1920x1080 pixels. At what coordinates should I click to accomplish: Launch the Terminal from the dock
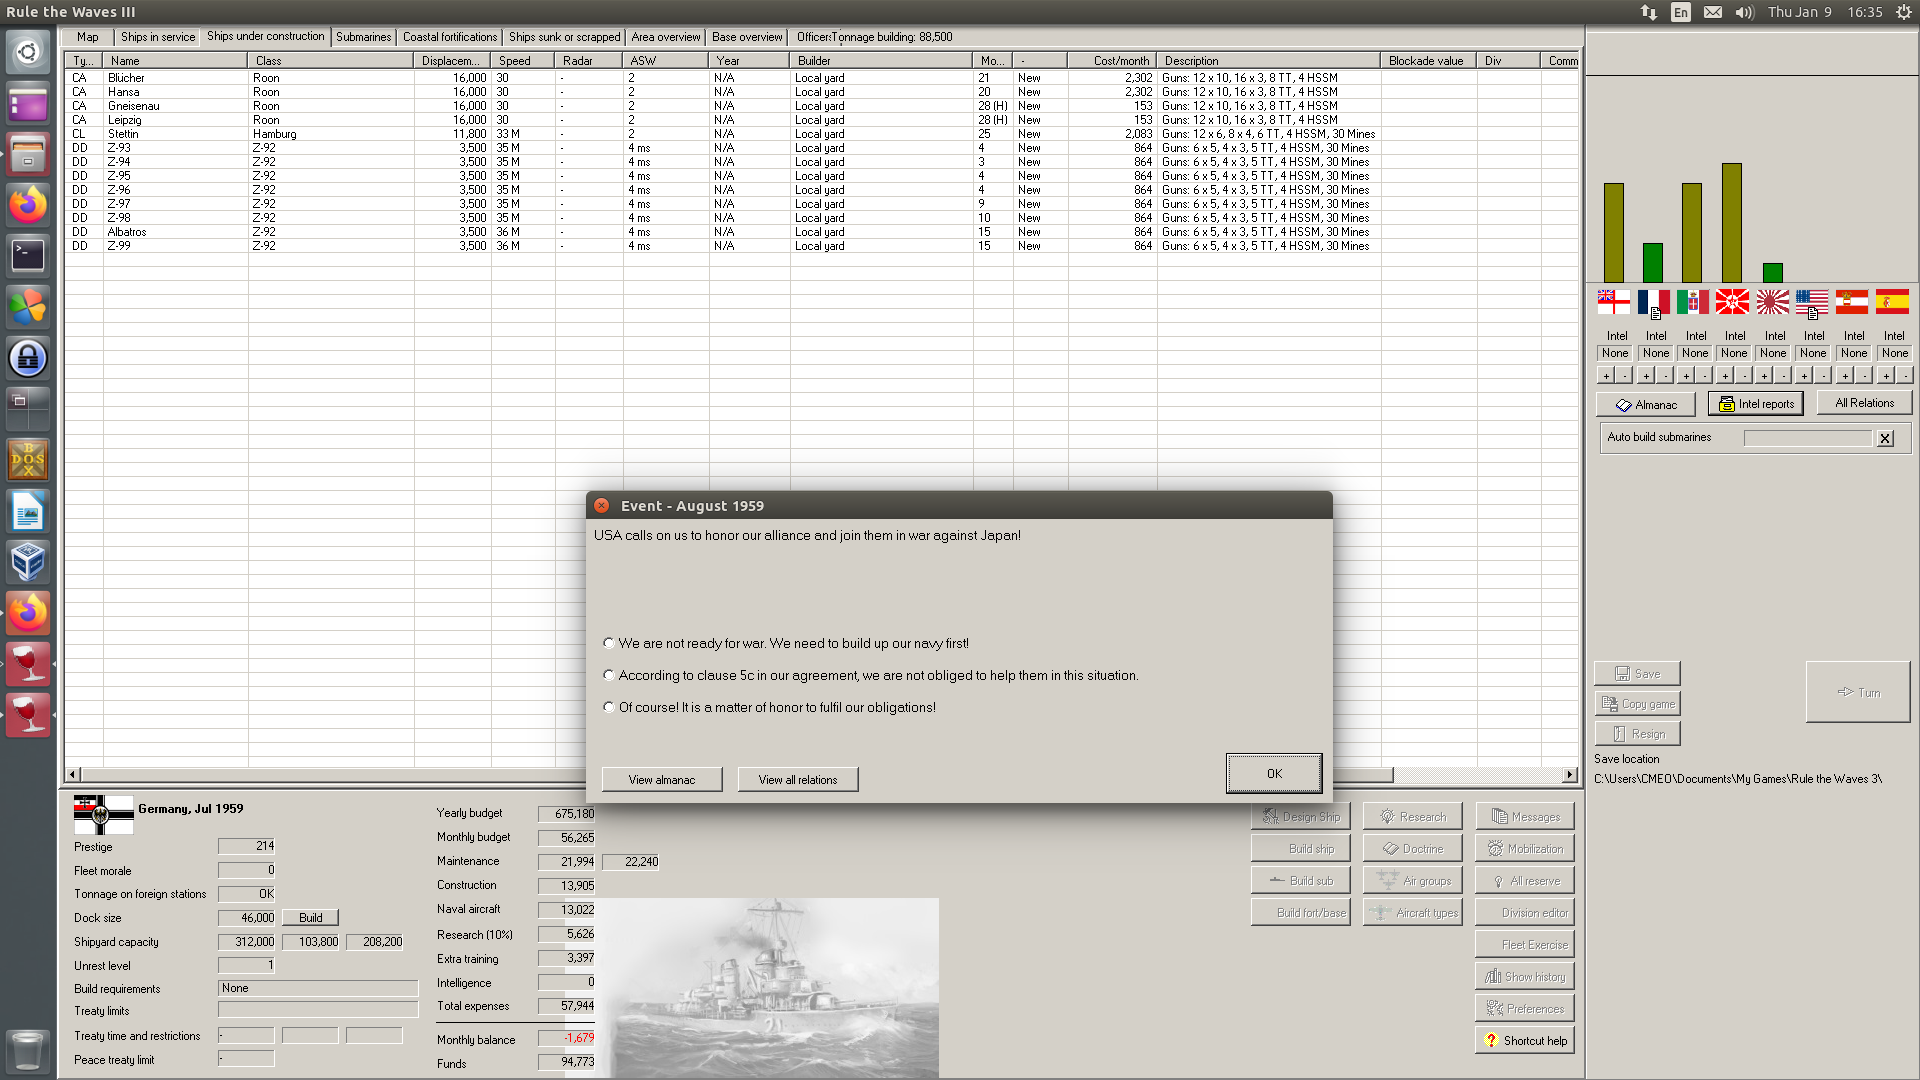click(28, 256)
